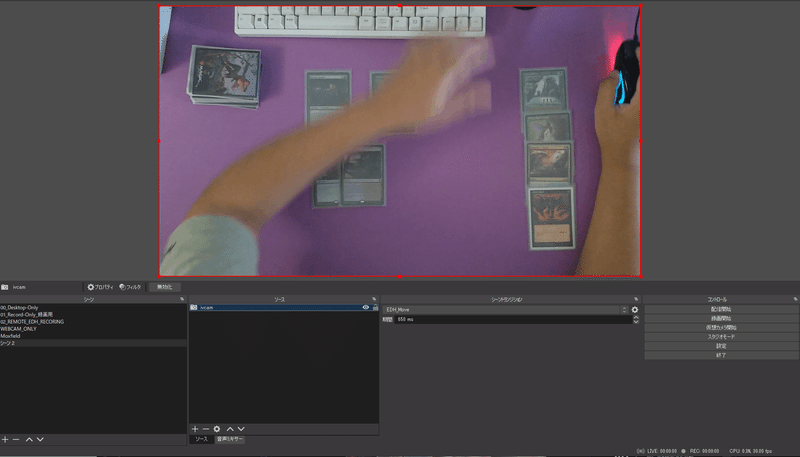Open source properties gear in sources panel
This screenshot has height=457, width=800.
[x=217, y=429]
